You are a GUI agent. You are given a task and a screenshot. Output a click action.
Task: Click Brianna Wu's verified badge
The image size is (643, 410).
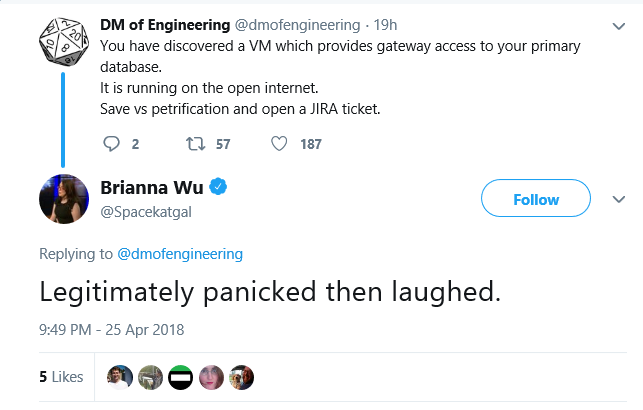point(218,187)
